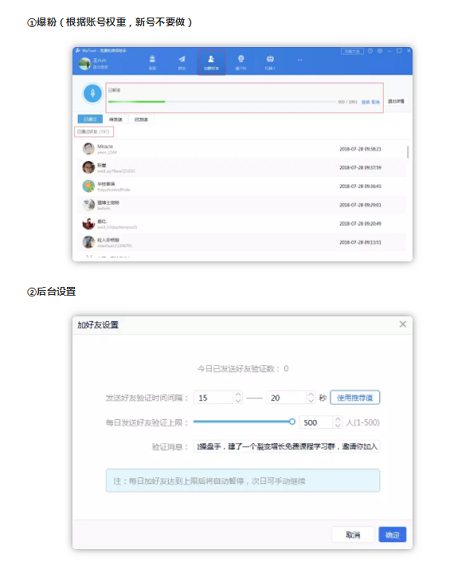
Task: Click the help question mark icon in title bar
Action: [370, 51]
